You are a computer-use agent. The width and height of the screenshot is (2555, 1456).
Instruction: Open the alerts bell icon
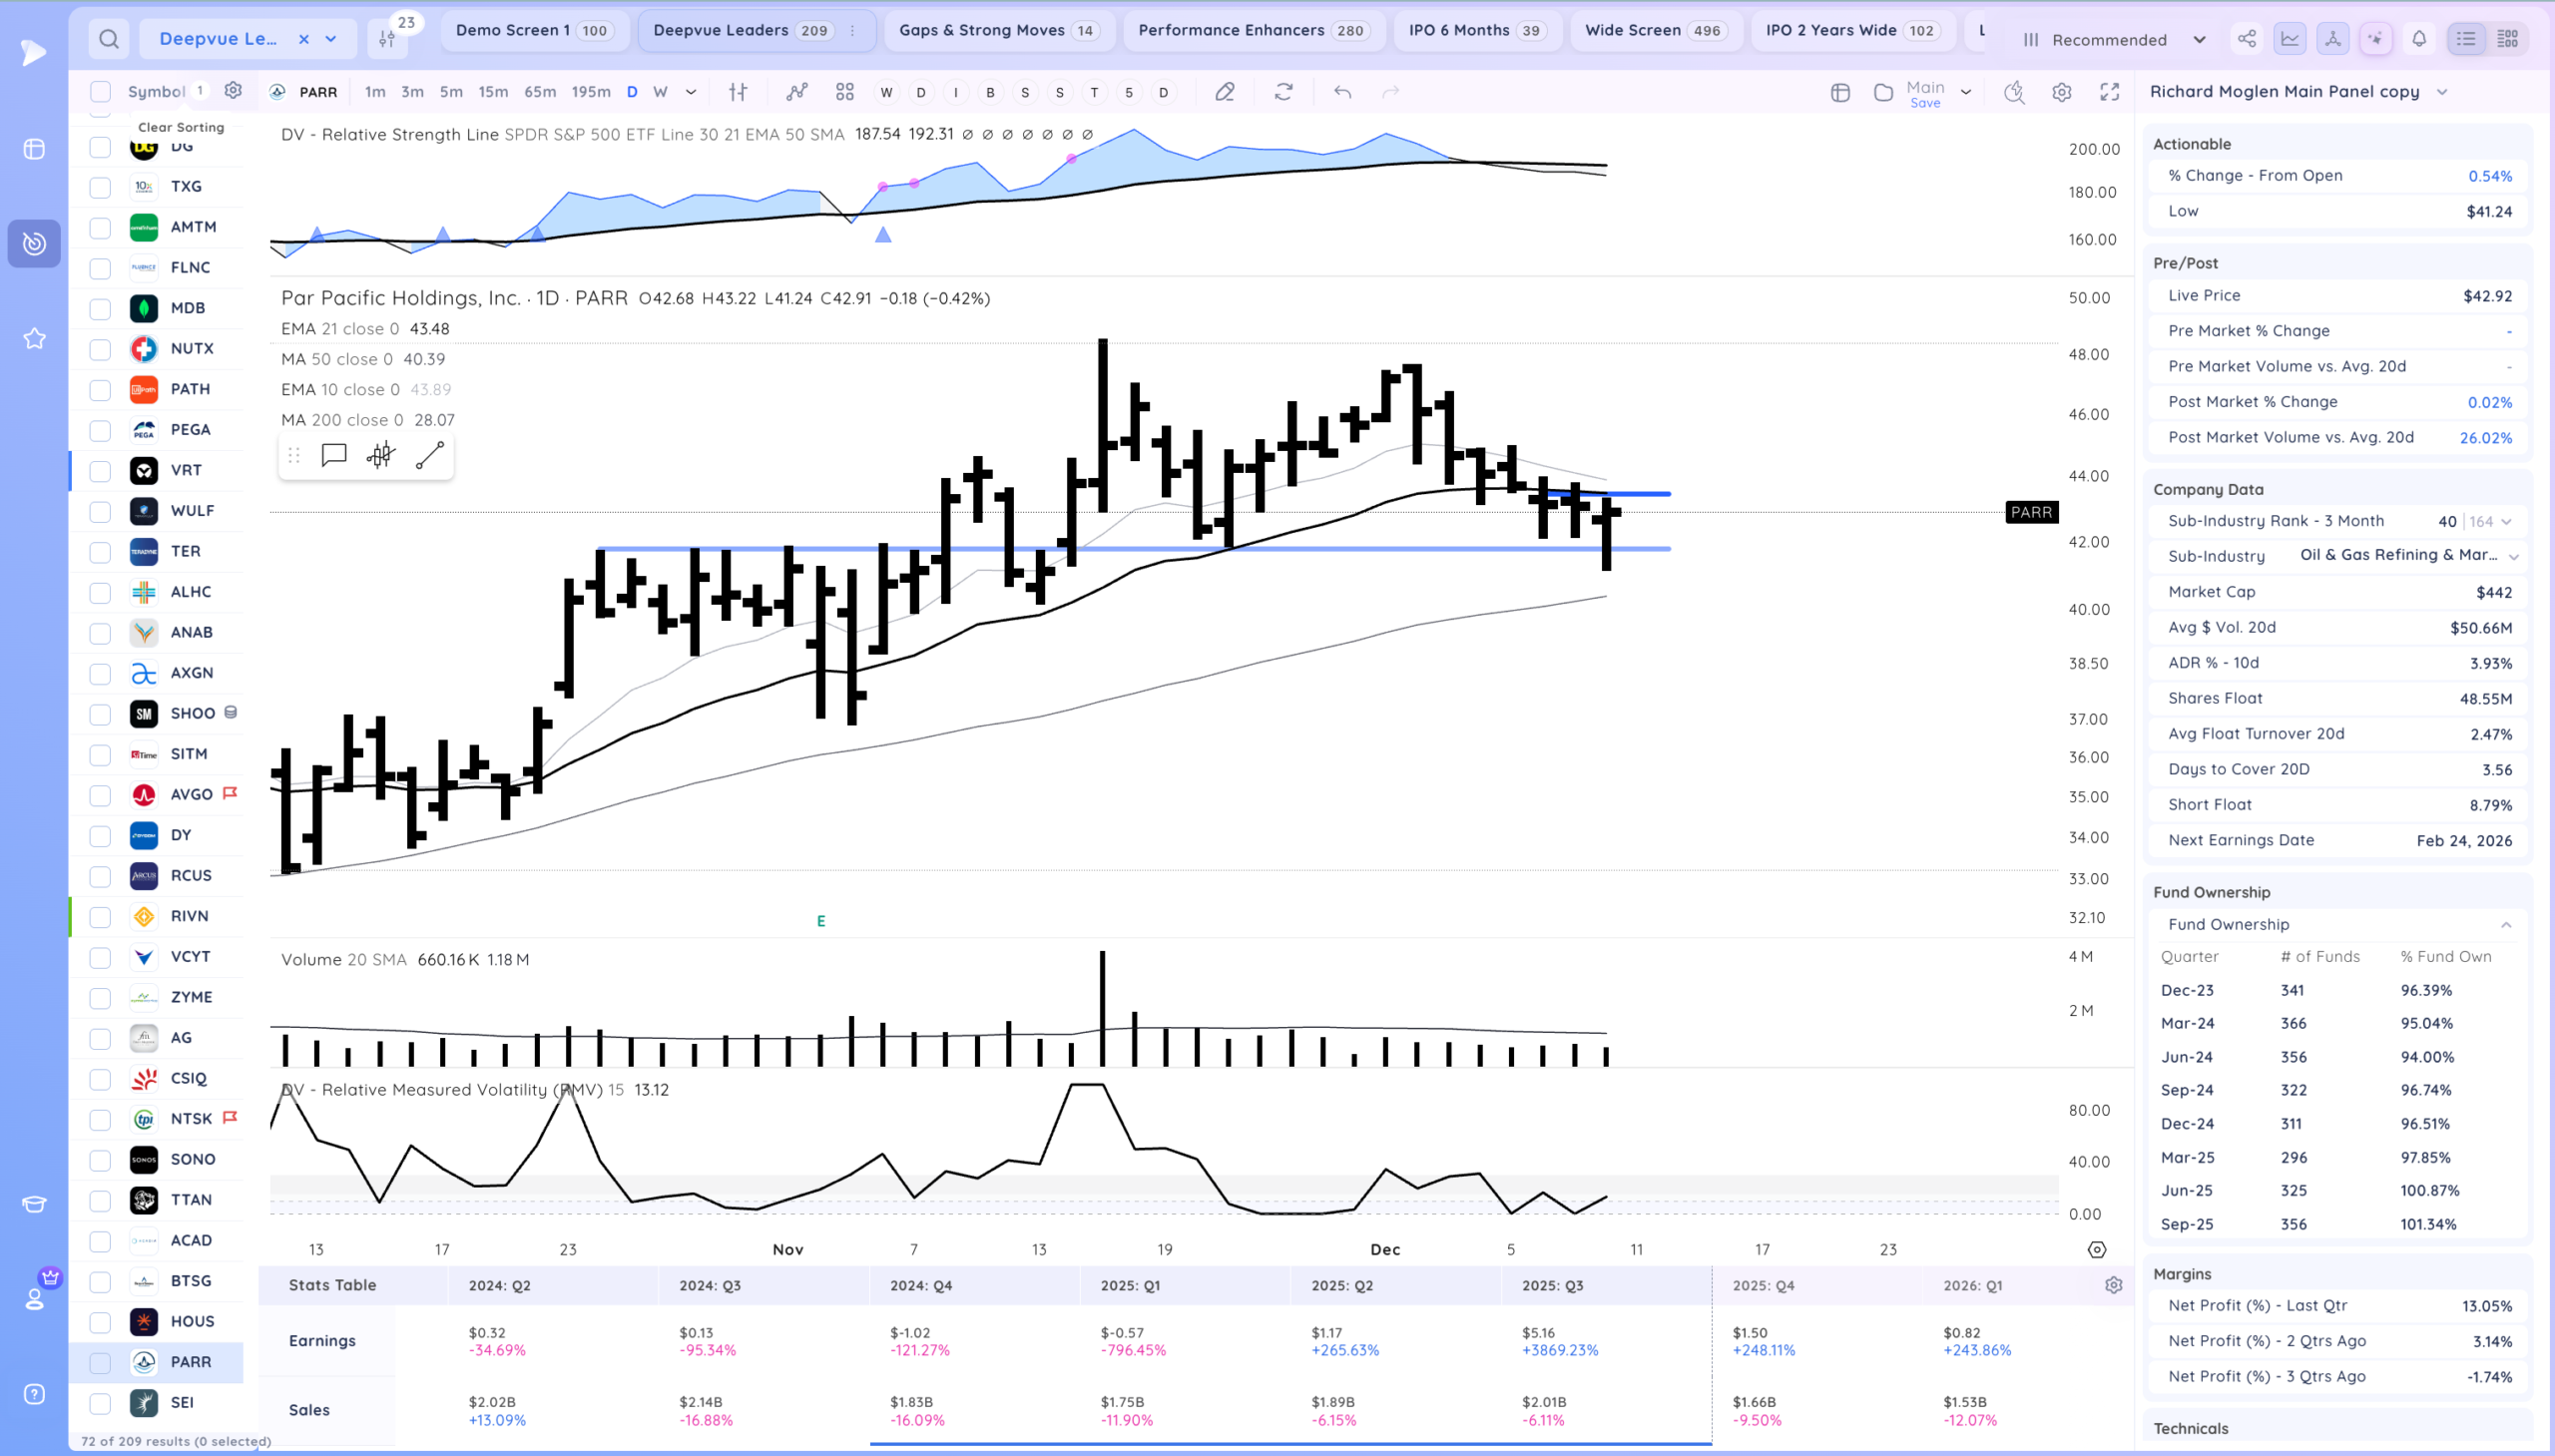click(2419, 39)
